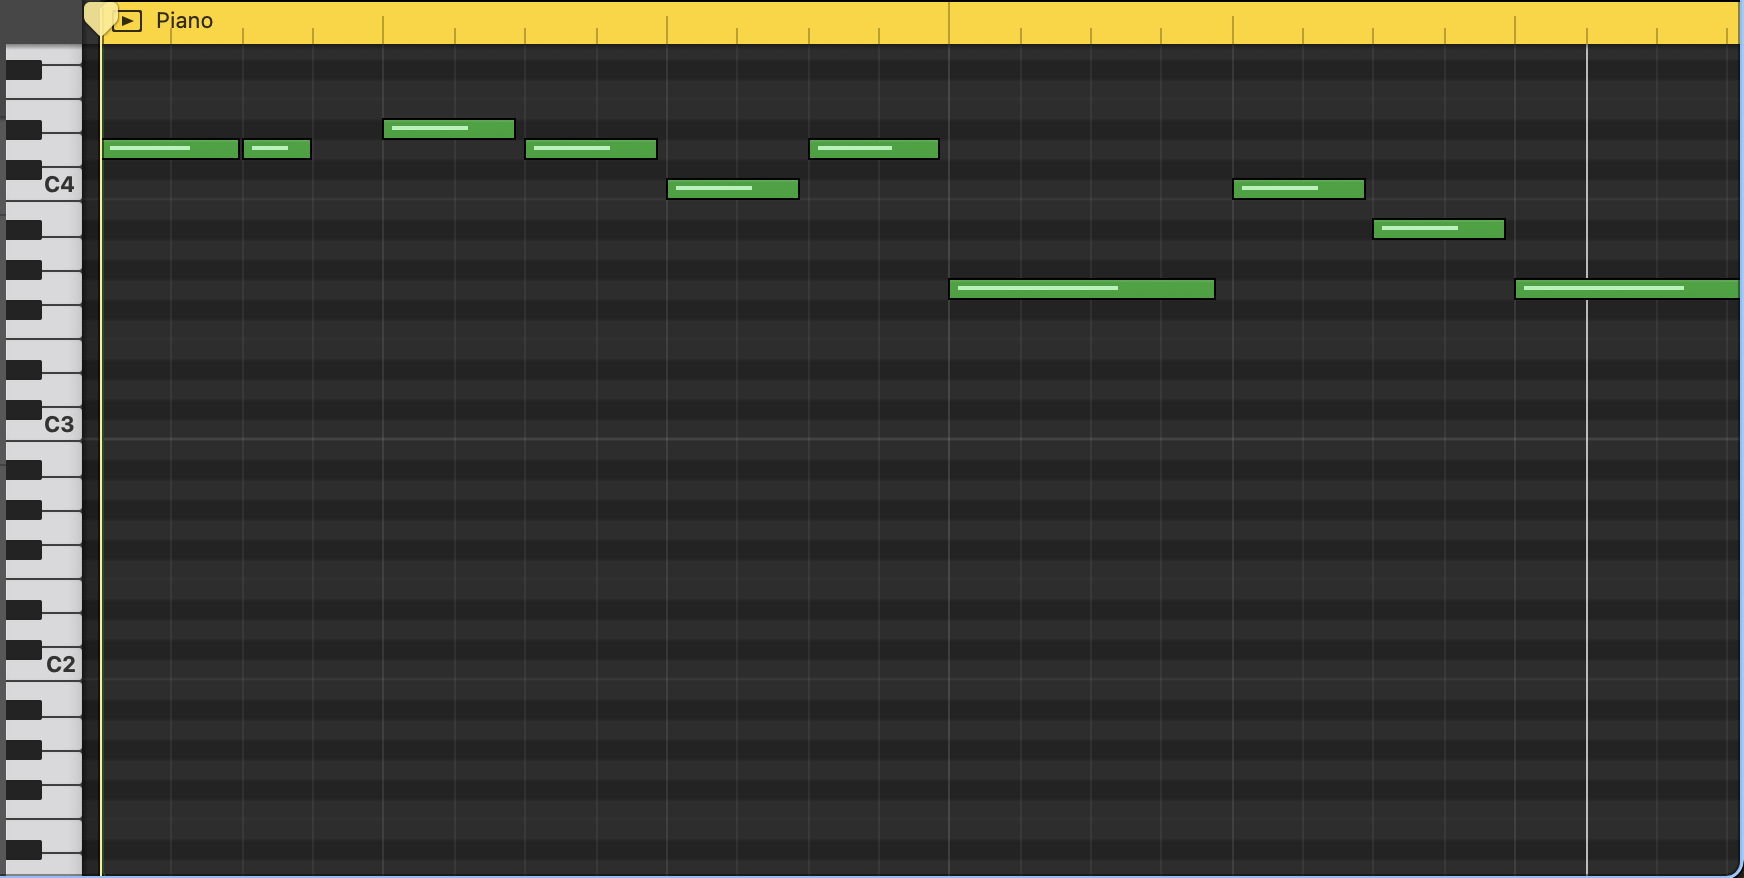Select the D4 note just before the long G3
The width and height of the screenshot is (1744, 878).
[873, 149]
